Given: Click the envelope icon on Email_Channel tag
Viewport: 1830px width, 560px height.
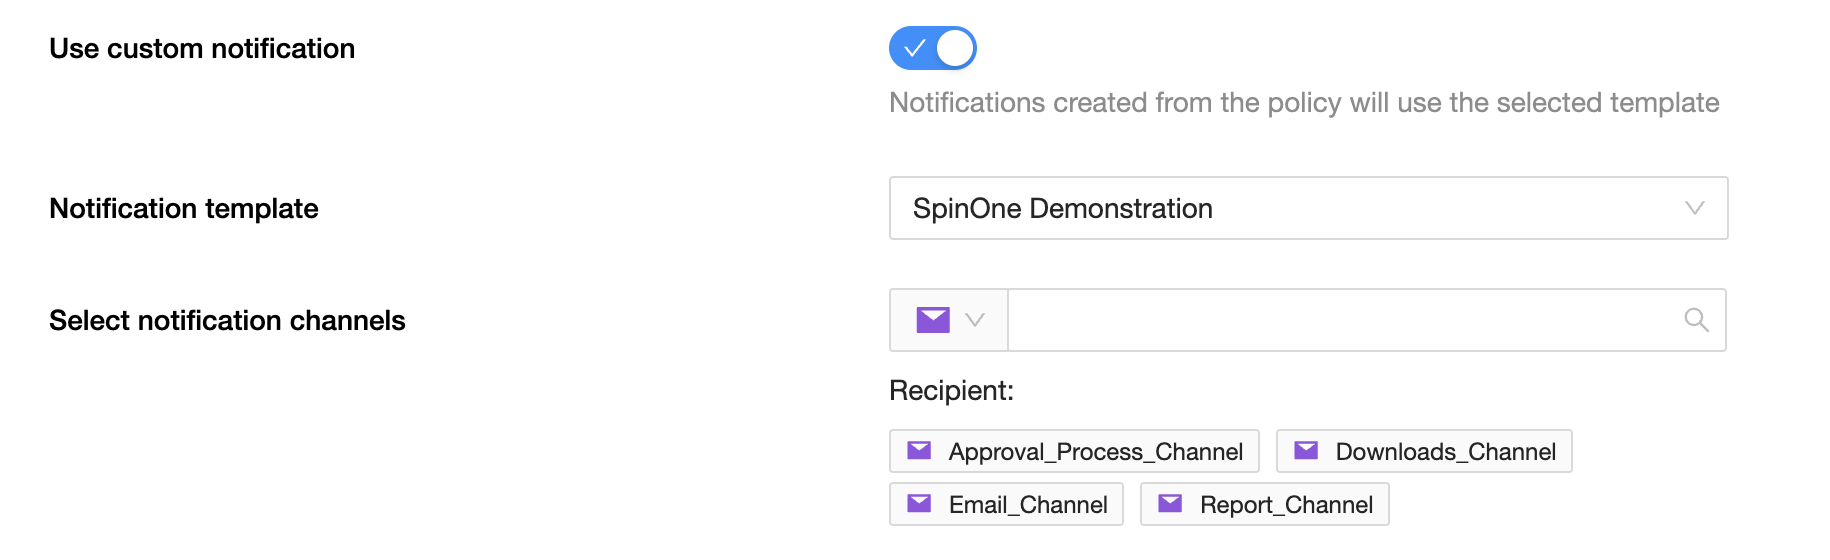Looking at the screenshot, I should tap(919, 504).
